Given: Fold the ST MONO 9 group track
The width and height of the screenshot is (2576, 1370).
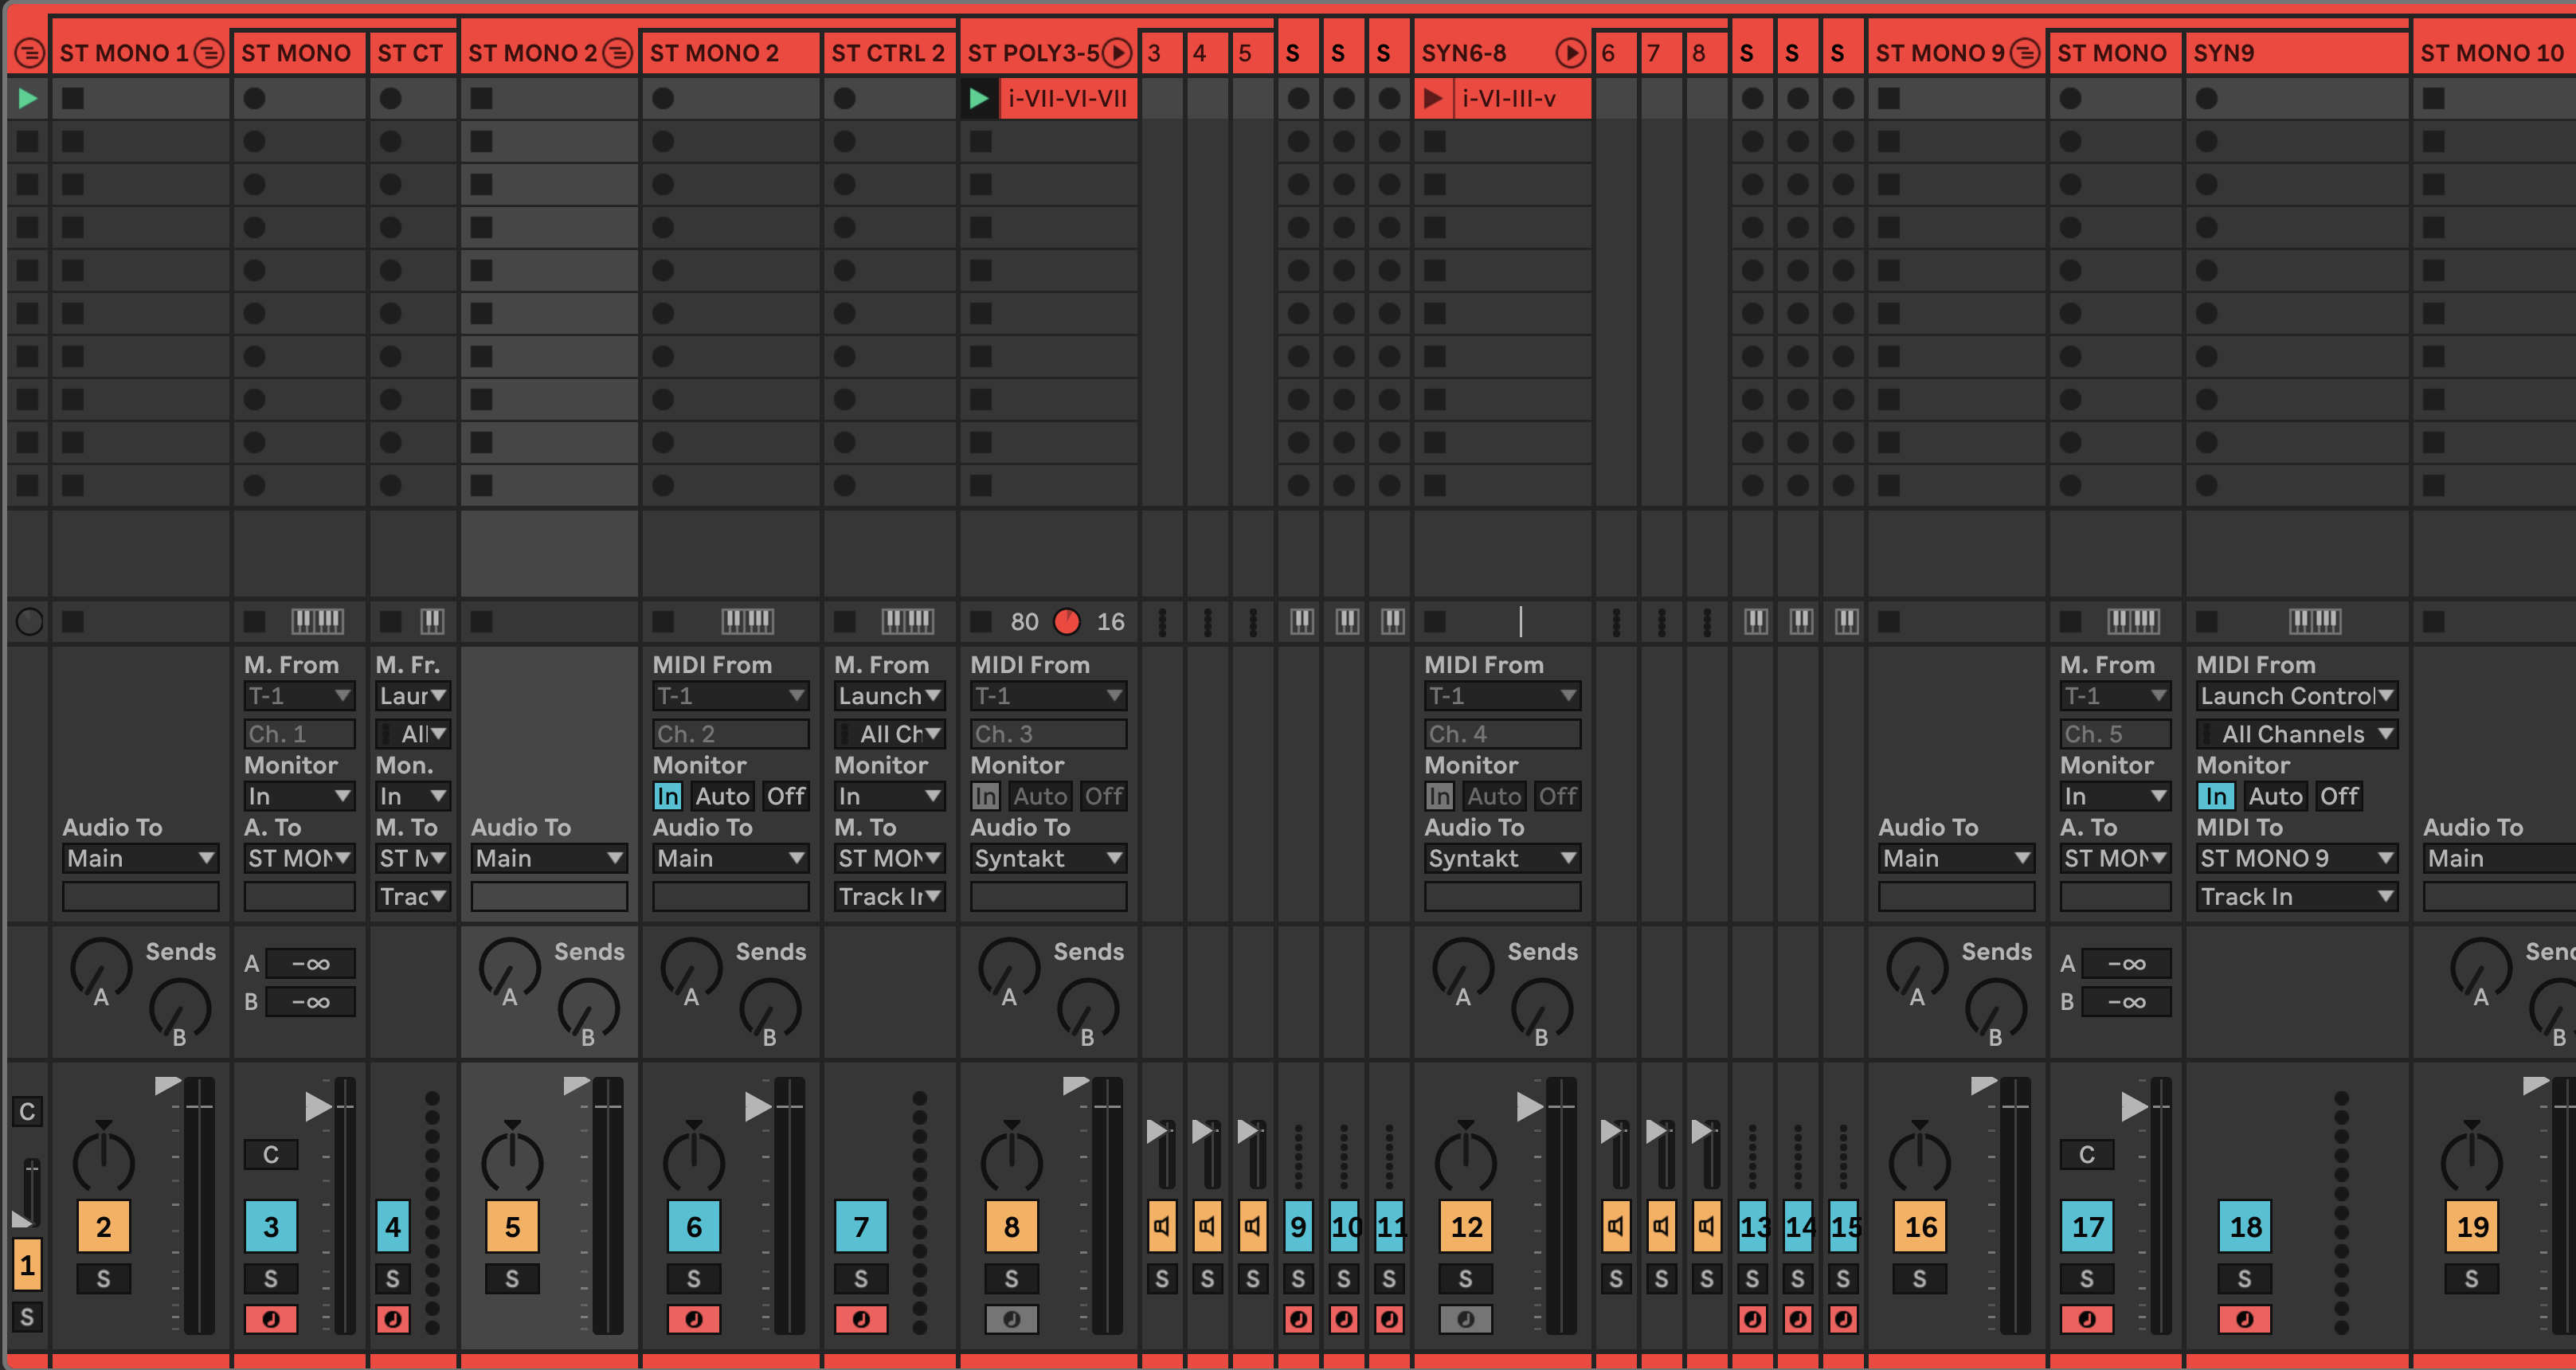Looking at the screenshot, I should click(x=2025, y=53).
